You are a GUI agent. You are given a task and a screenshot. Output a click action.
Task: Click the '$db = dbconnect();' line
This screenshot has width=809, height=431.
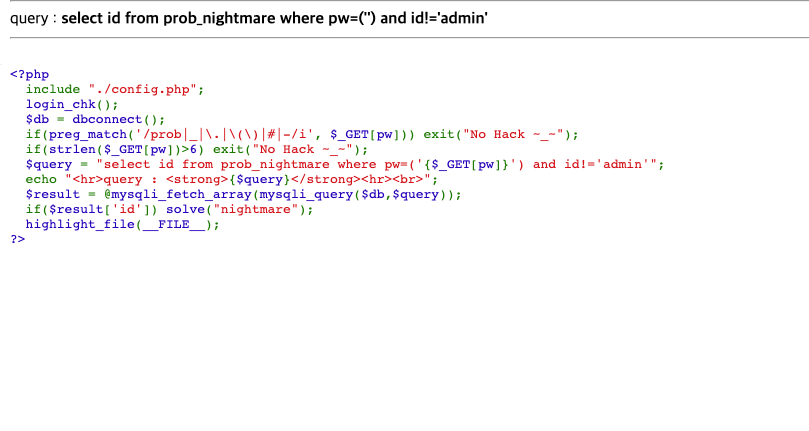tap(95, 119)
